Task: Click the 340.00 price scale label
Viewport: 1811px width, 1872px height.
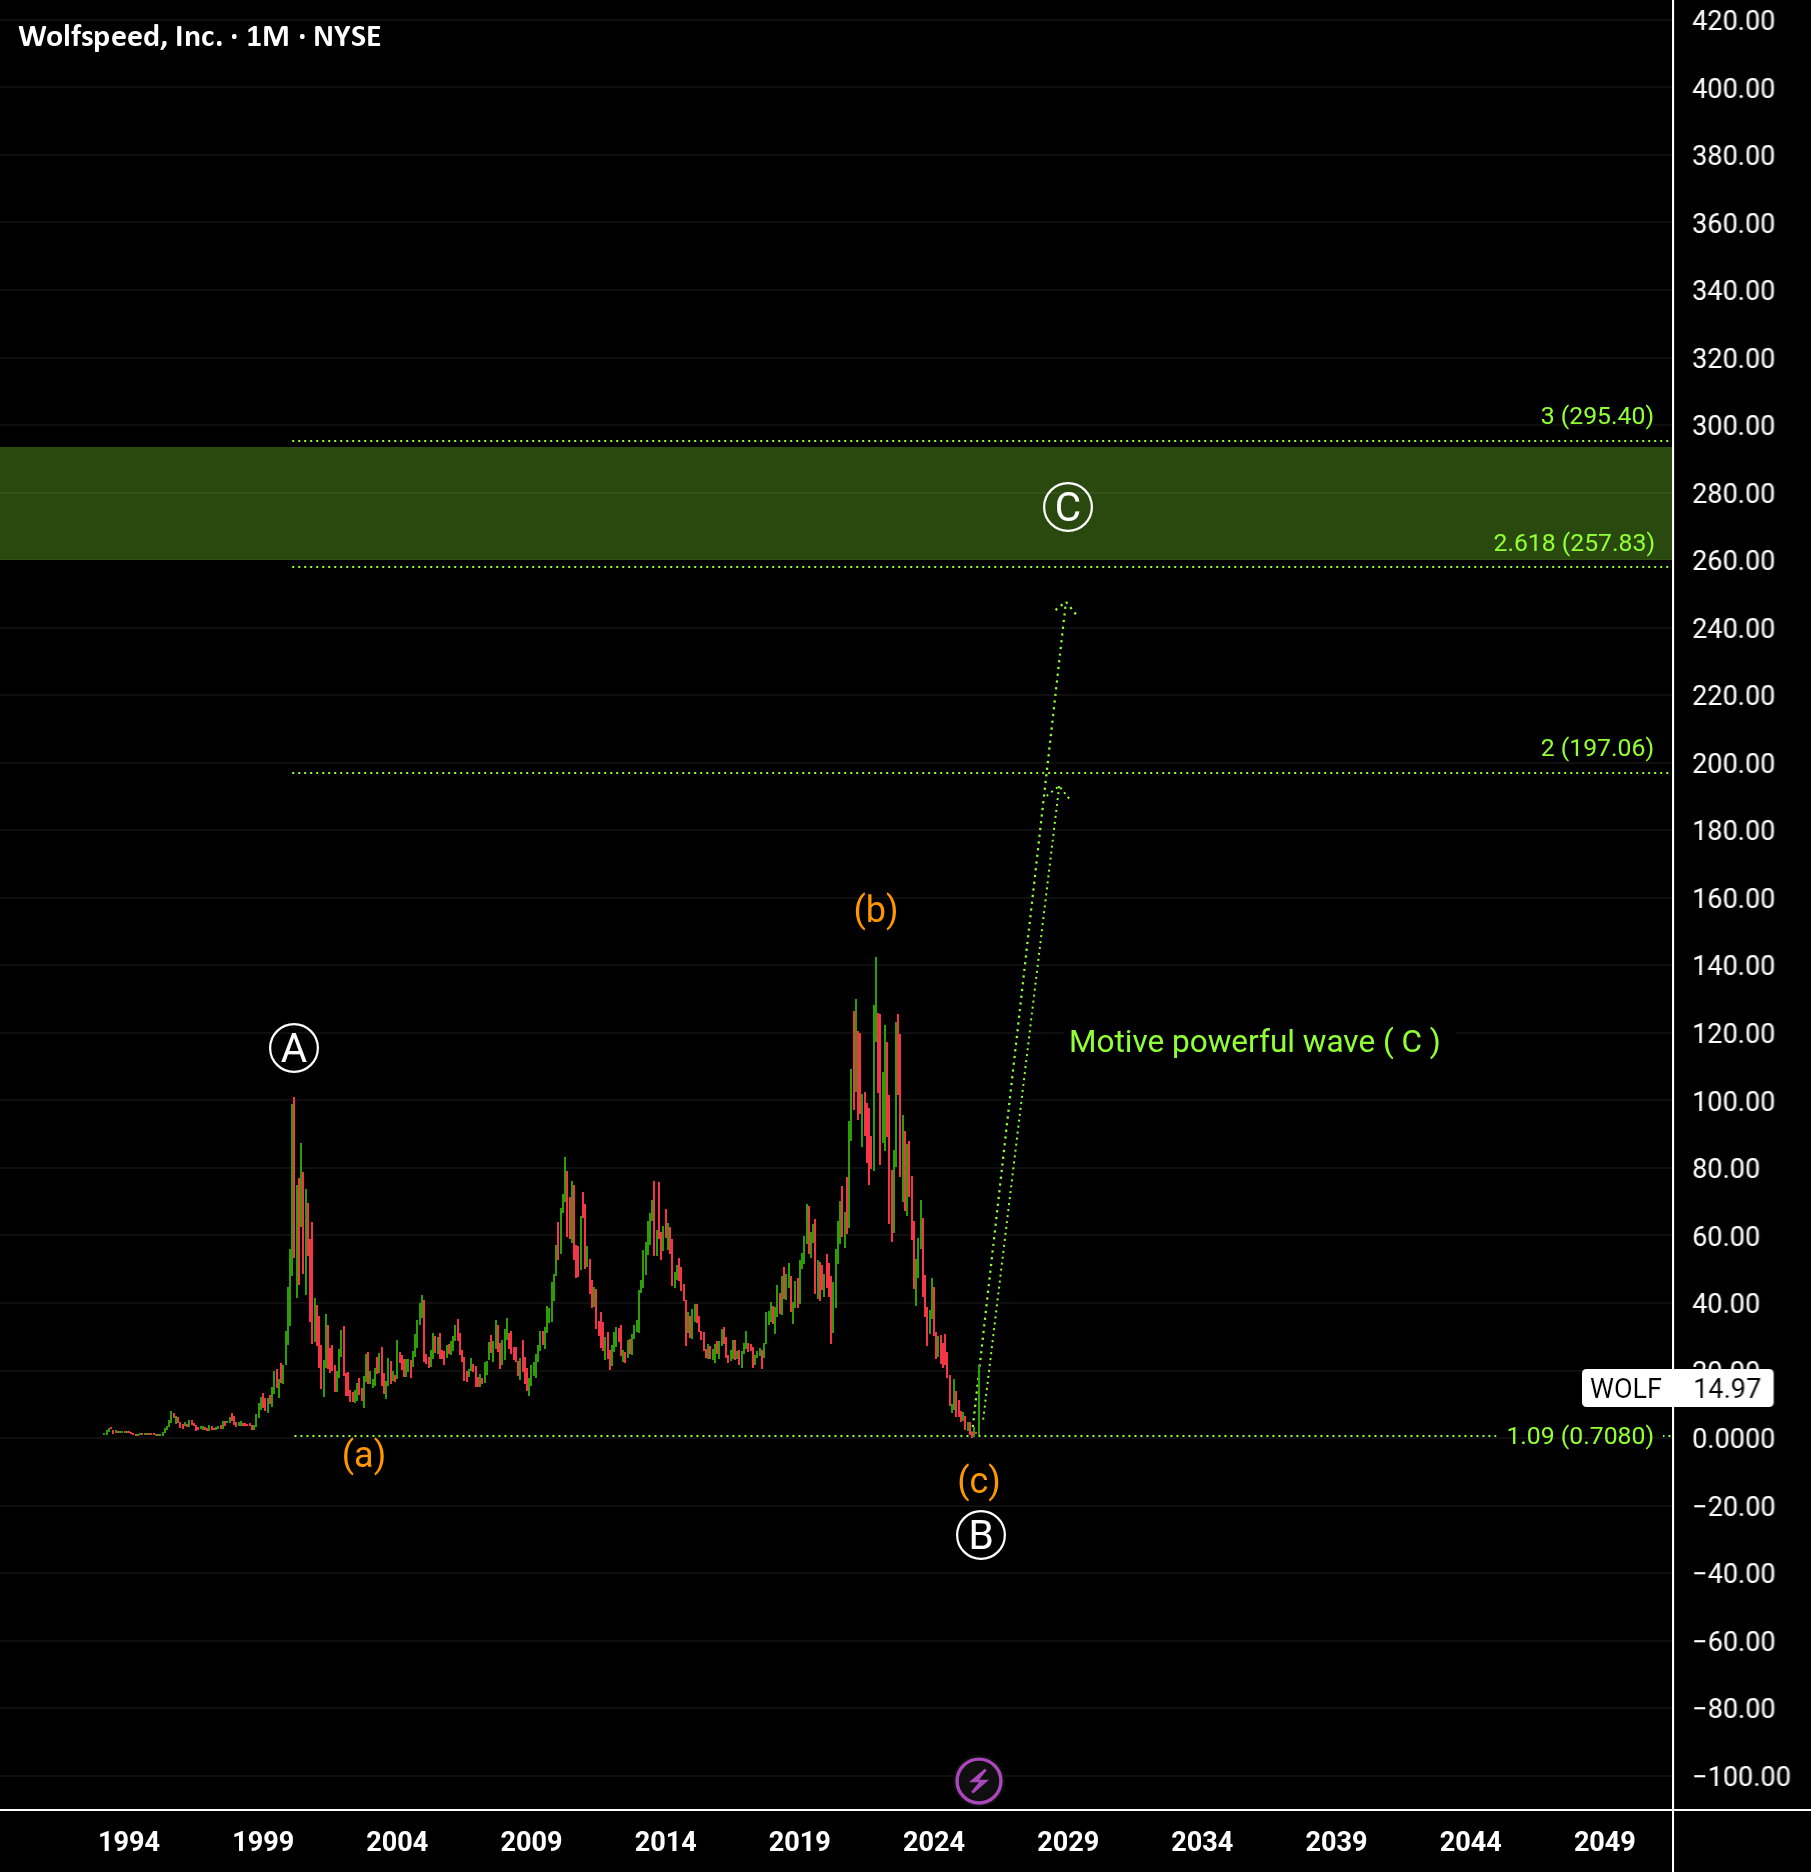Action: pyautogui.click(x=1733, y=291)
